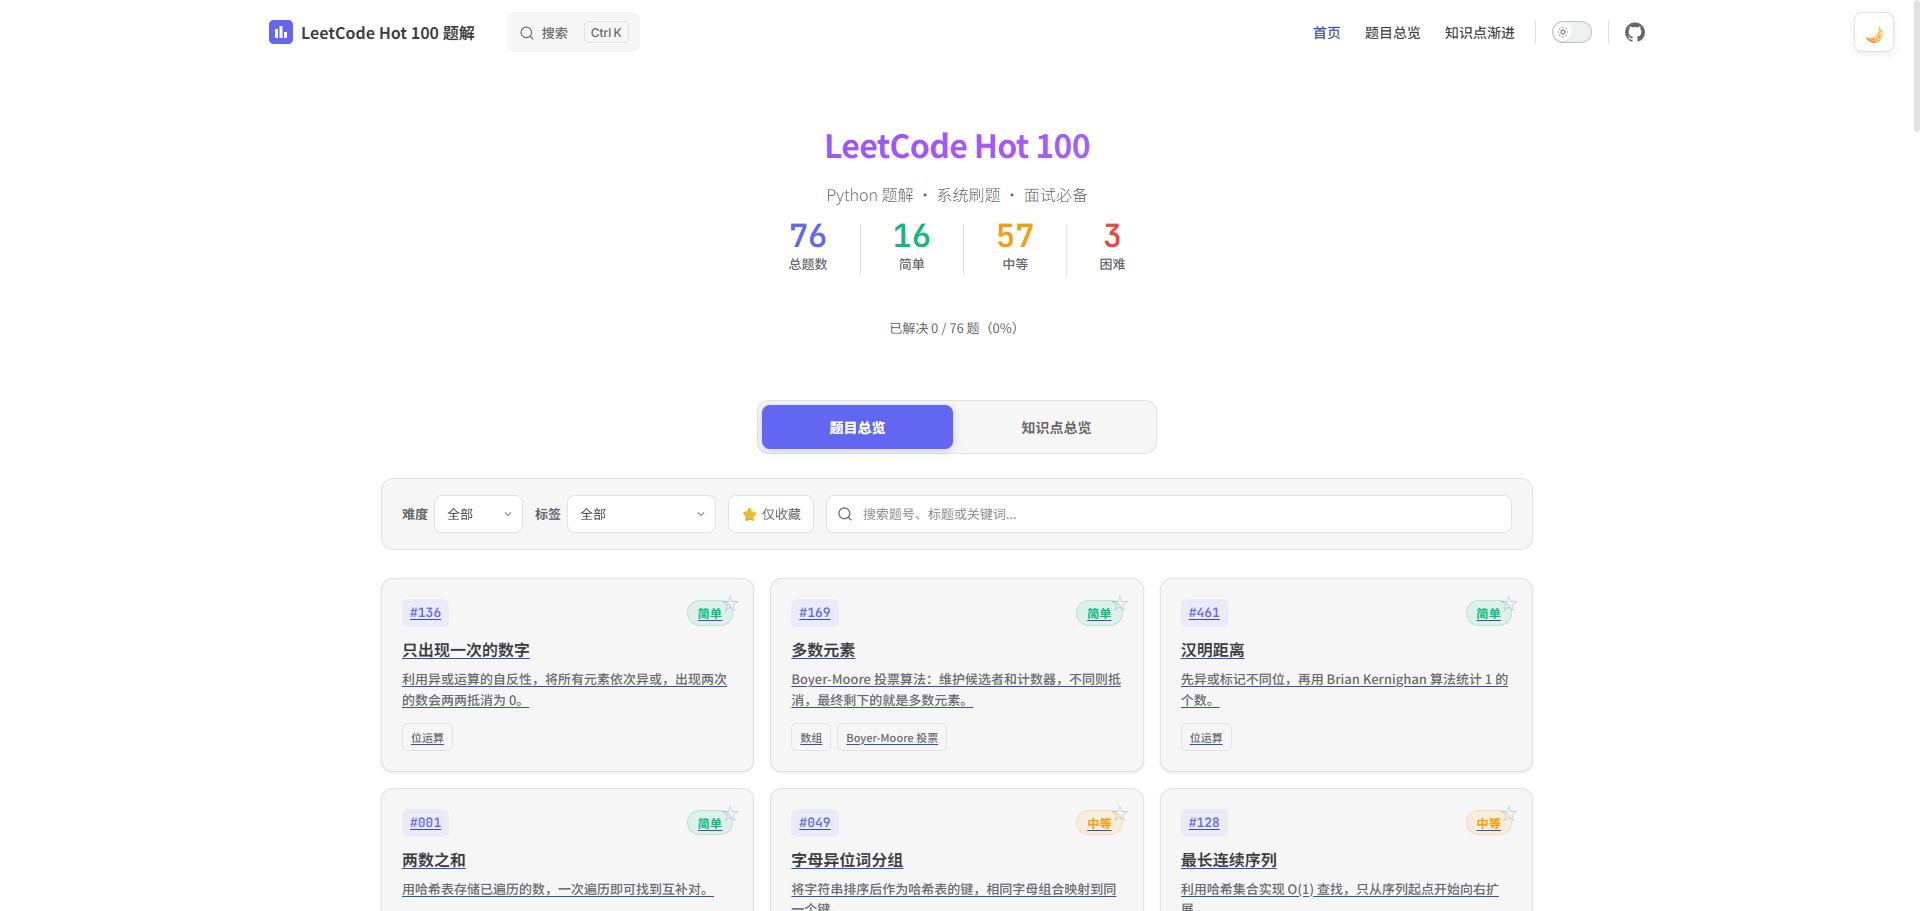Click the magnifier icon in the problem search field

[845, 514]
